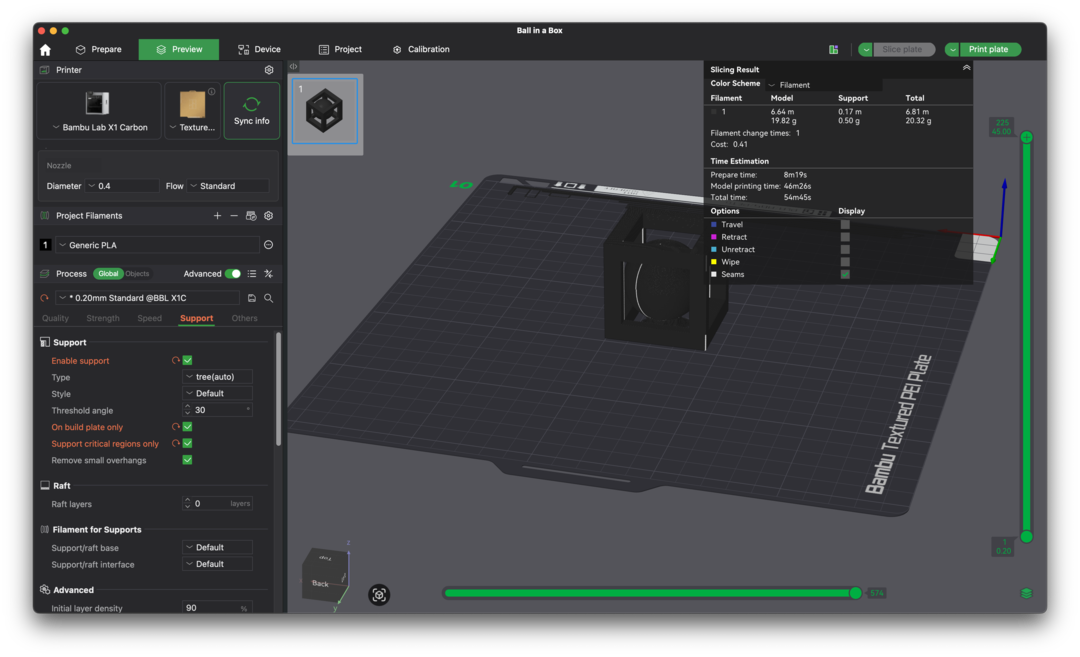The image size is (1080, 657).
Task: Collapse the Slicing Result panel
Action: click(966, 68)
